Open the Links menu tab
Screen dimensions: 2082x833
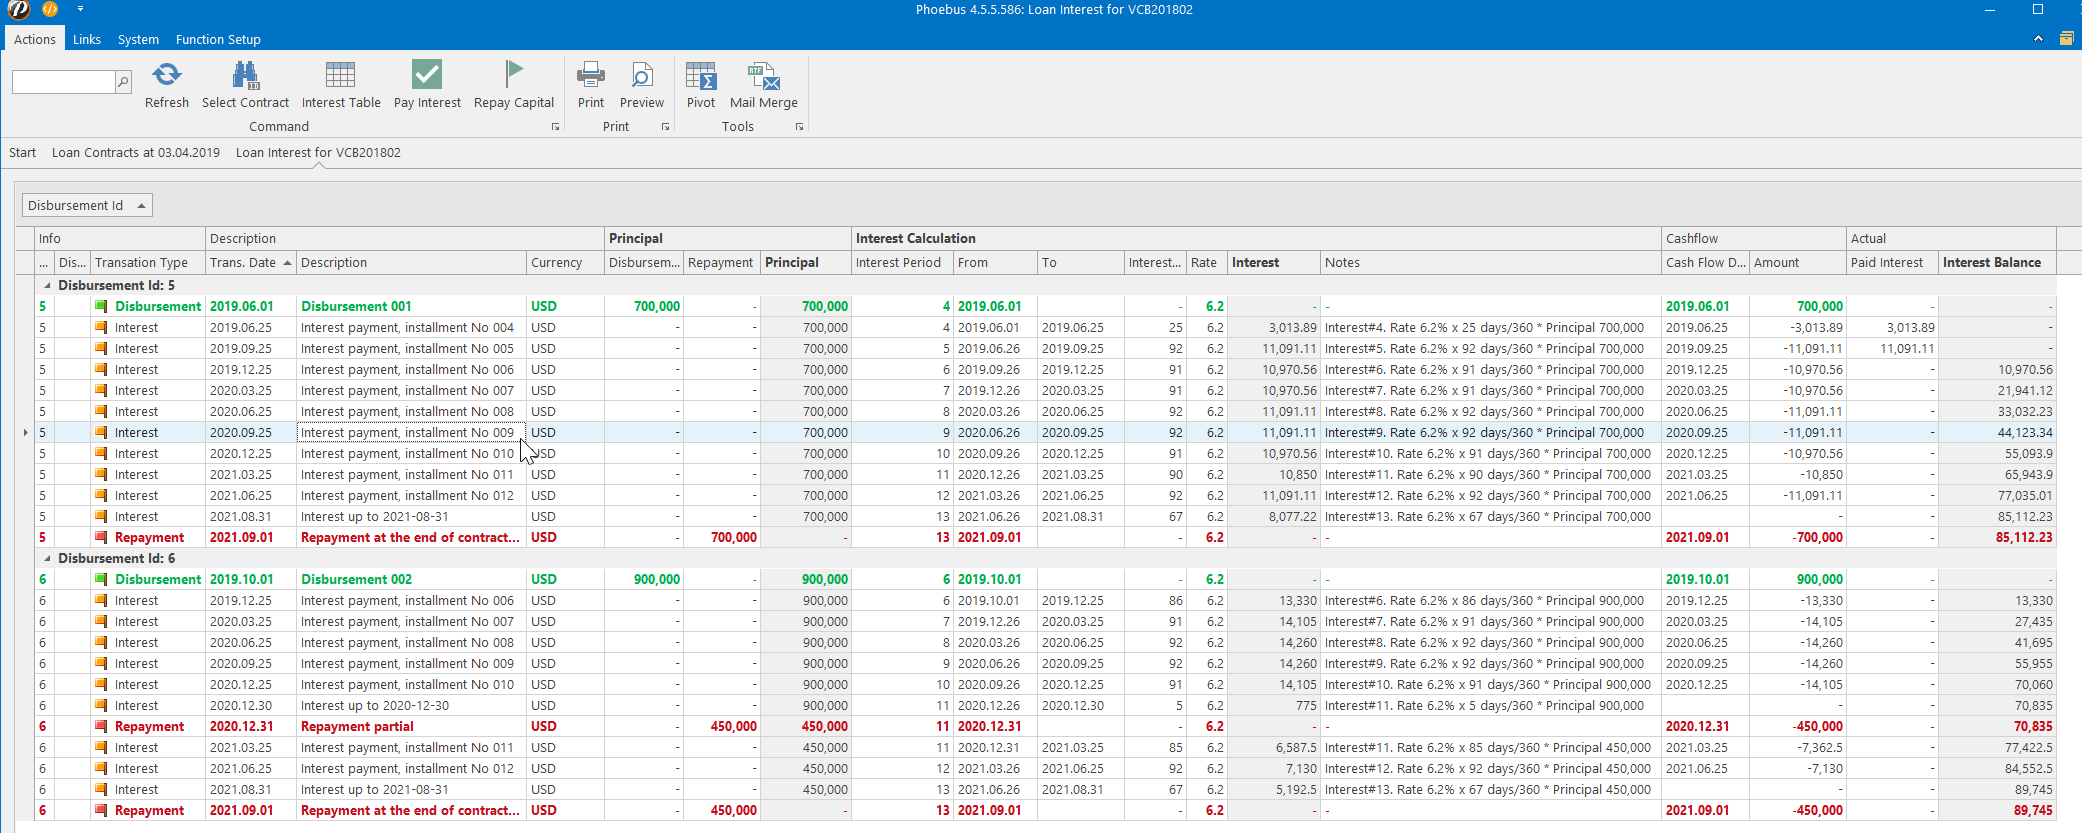pos(87,40)
